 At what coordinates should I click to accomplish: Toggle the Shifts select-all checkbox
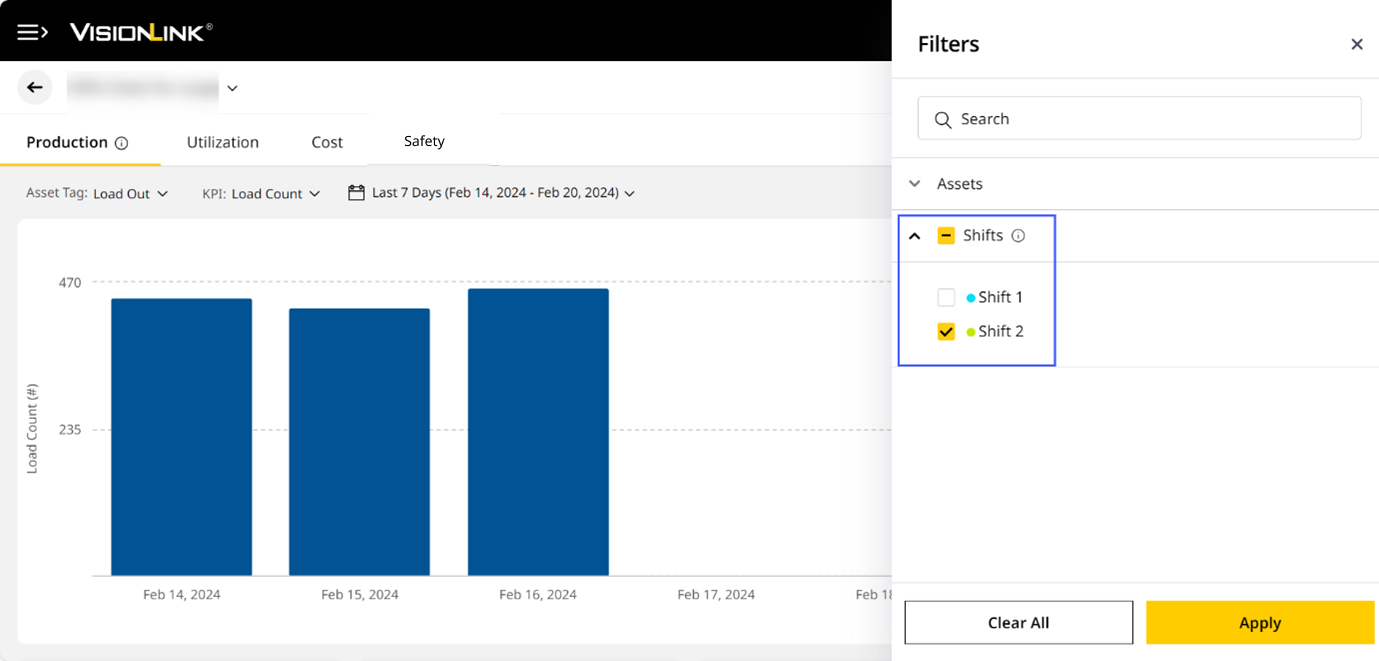click(x=946, y=236)
